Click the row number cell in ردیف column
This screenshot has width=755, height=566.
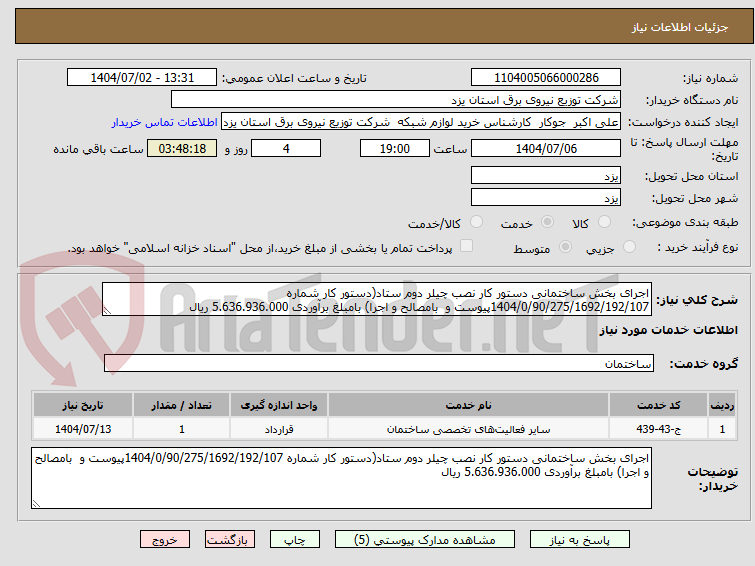722,429
